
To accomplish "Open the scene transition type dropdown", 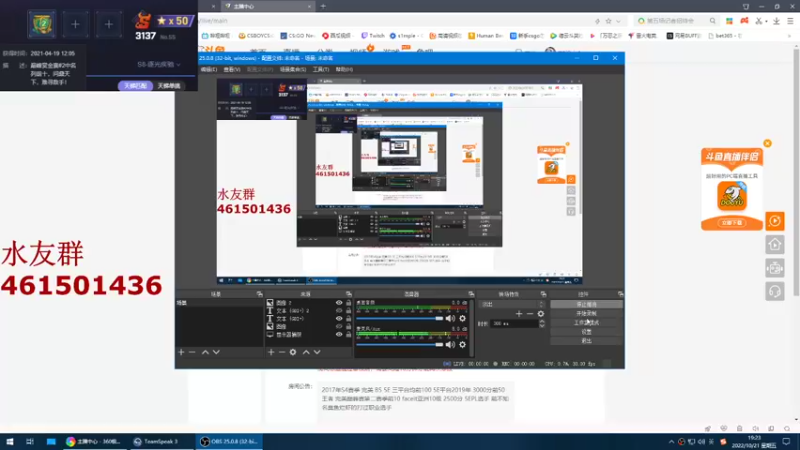I will tap(512, 304).
